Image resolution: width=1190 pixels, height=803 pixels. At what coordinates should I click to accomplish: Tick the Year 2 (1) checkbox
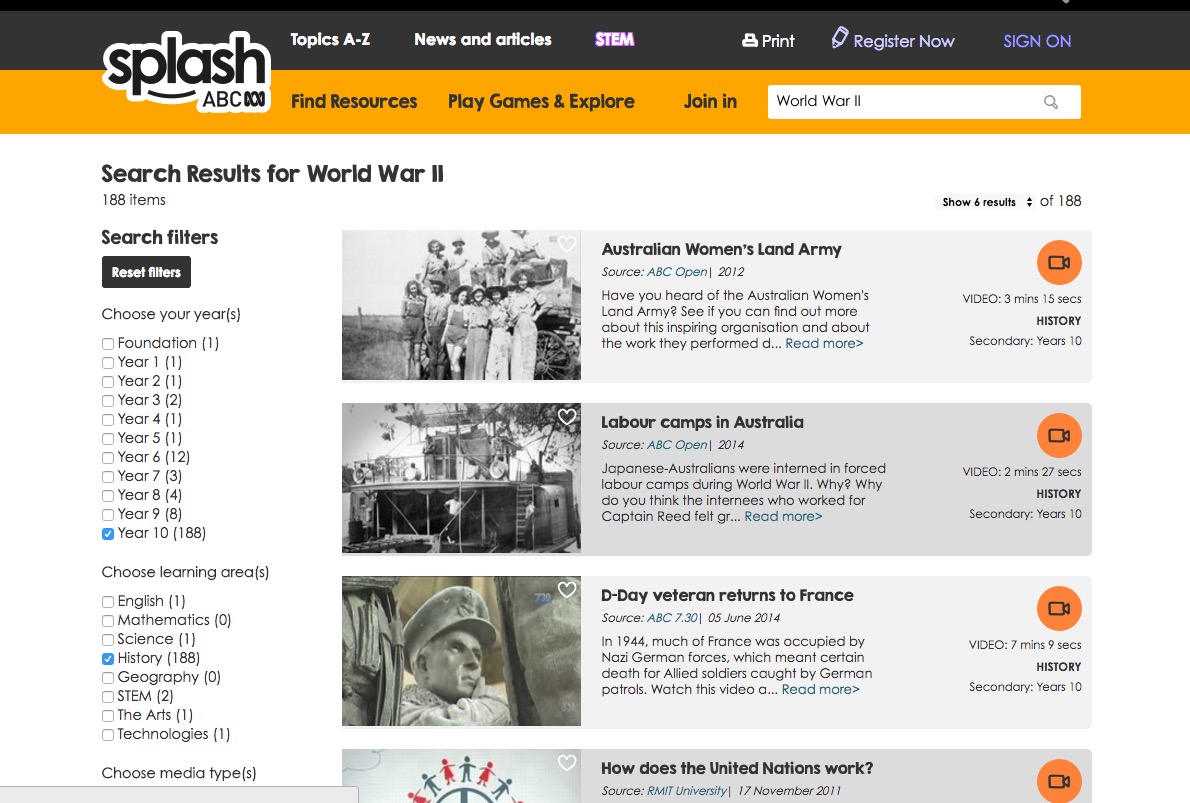[x=108, y=382]
